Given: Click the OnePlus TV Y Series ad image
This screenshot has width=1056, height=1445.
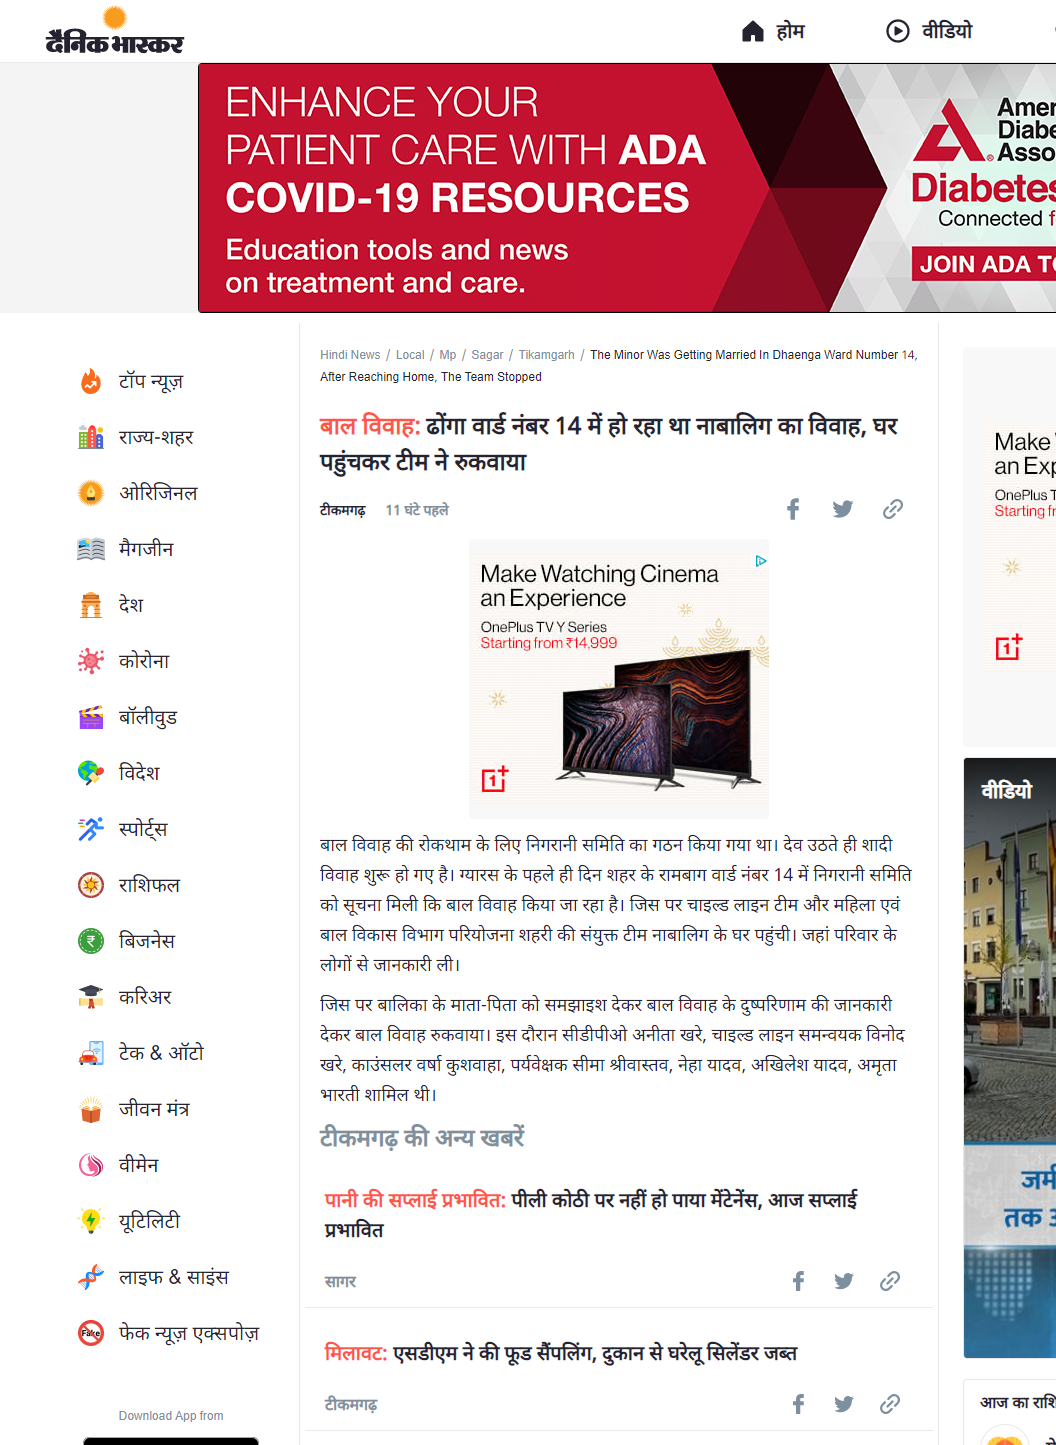Looking at the screenshot, I should [619, 679].
